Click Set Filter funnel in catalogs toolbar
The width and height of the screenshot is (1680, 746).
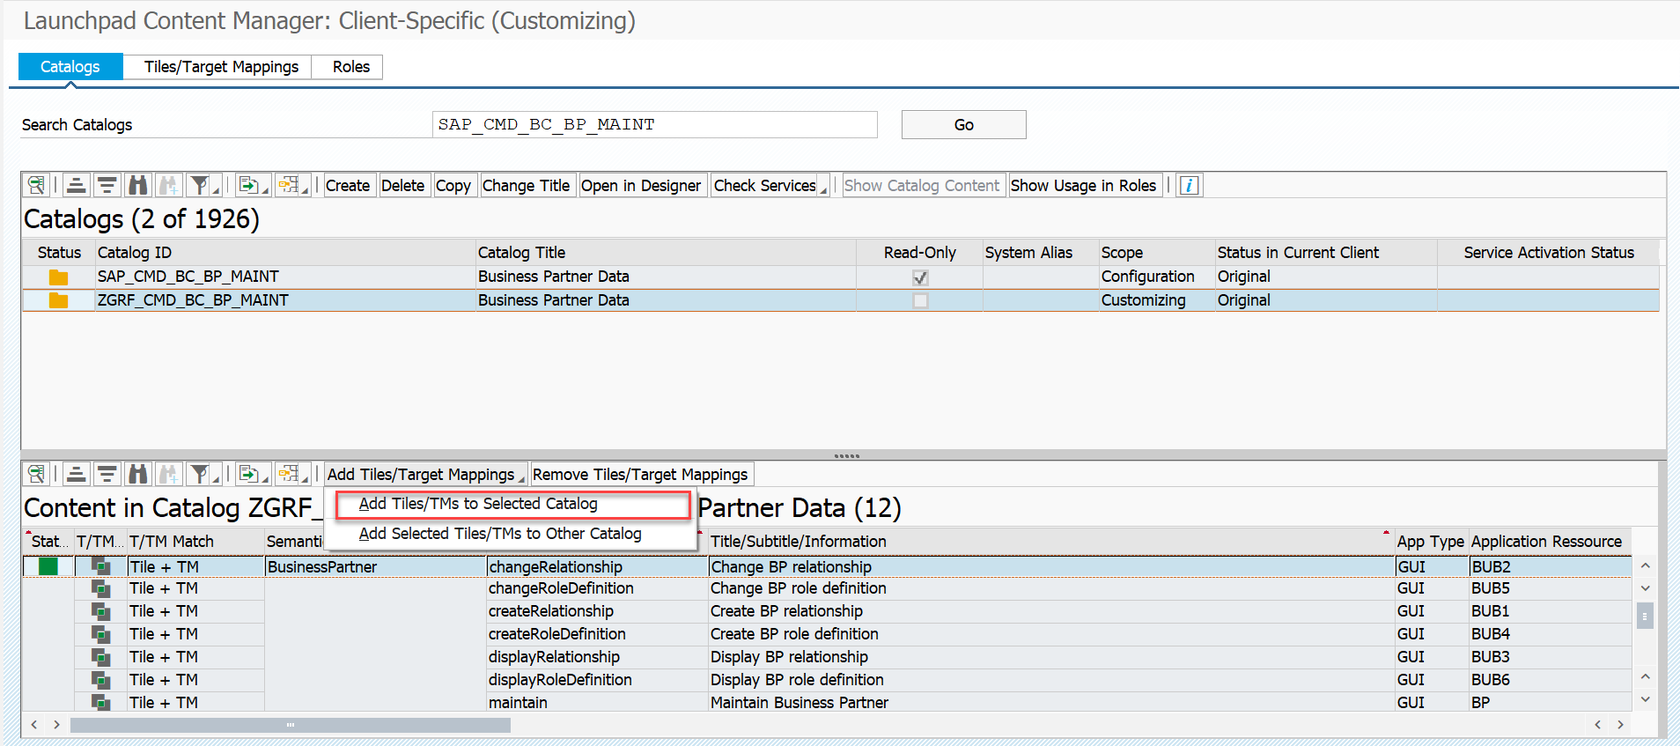[x=199, y=185]
